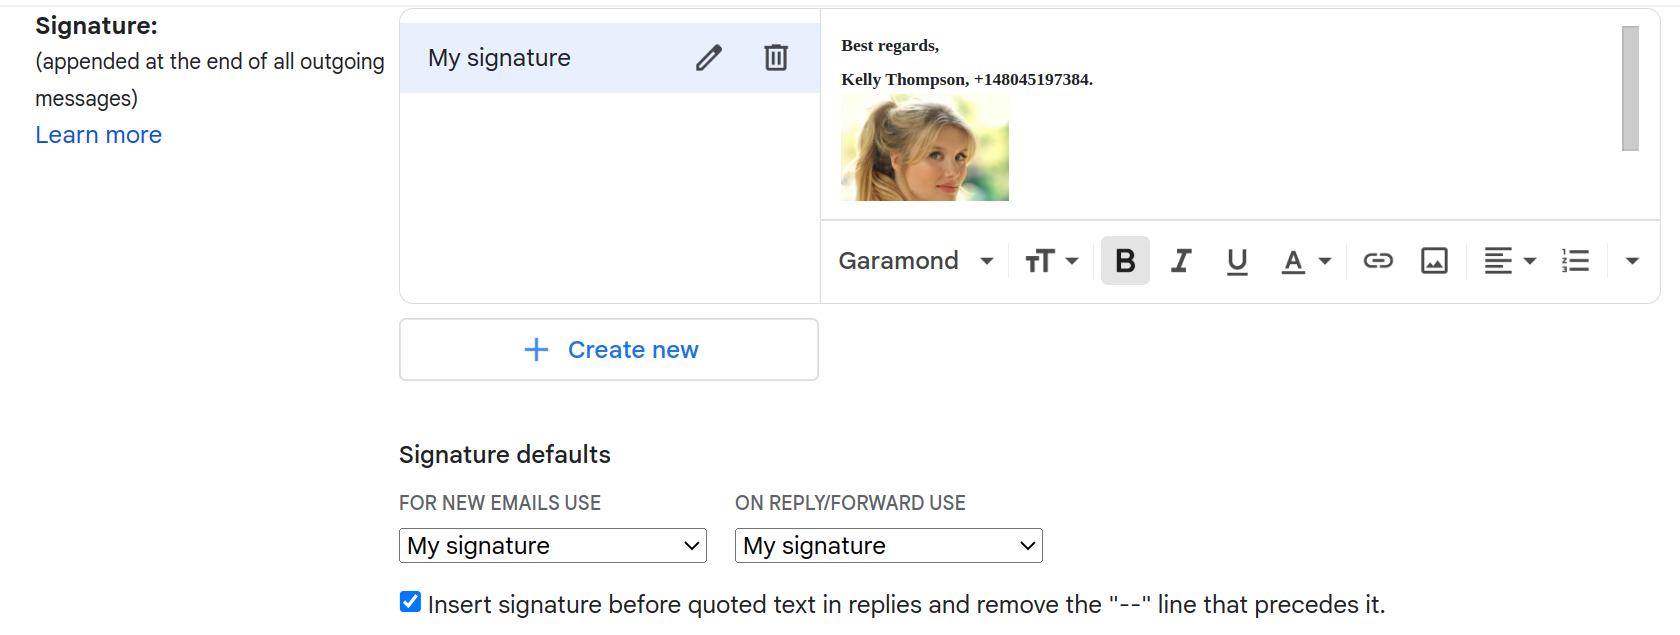Select the portrait photo in the signature
Viewport: 1680px width, 635px height.
(x=925, y=148)
